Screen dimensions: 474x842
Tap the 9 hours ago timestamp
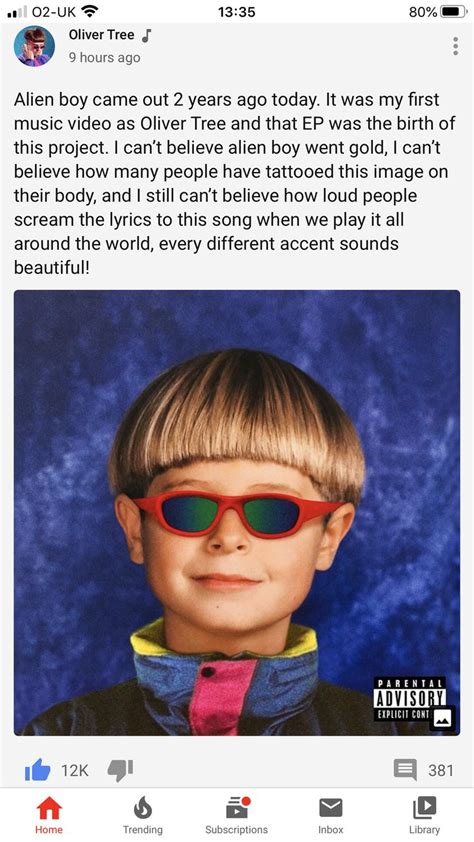104,57
